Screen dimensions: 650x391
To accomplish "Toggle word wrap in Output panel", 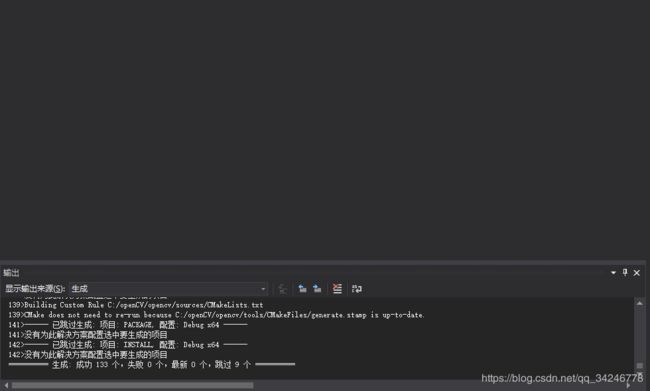I will point(357,289).
